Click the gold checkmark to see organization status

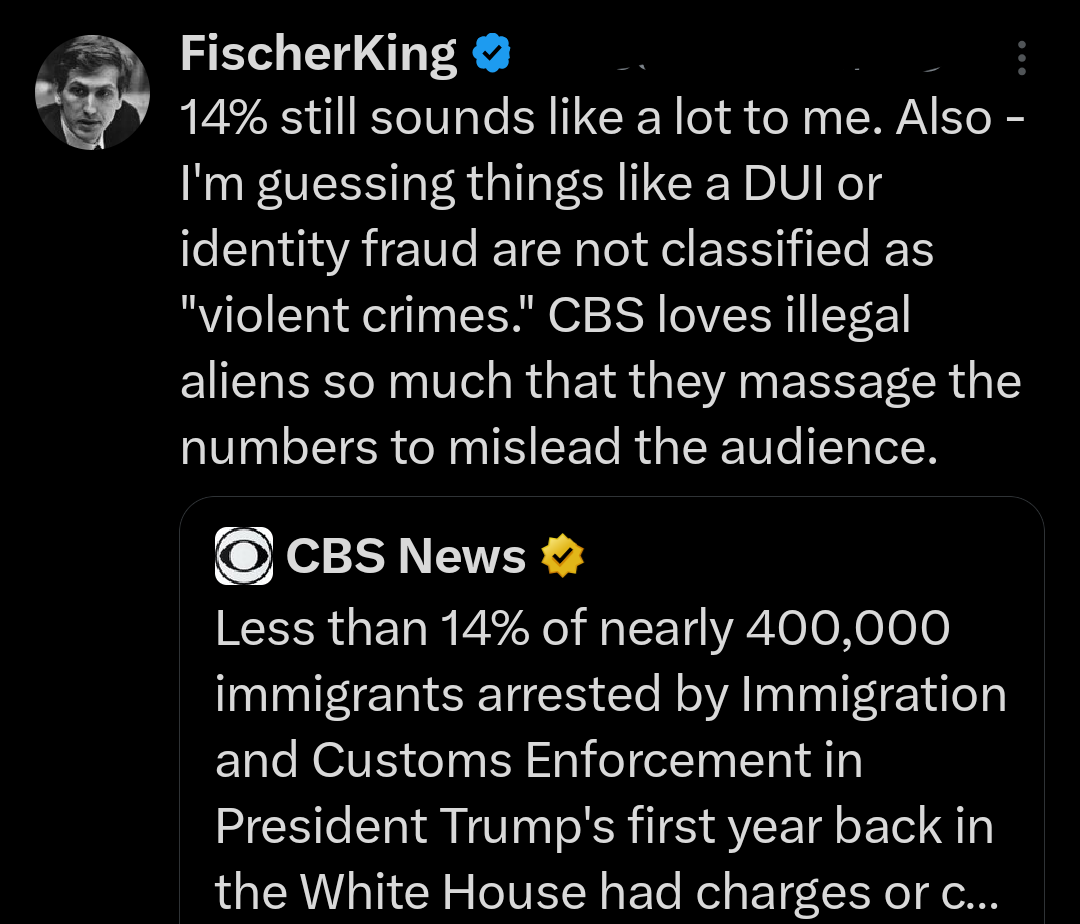coord(562,557)
